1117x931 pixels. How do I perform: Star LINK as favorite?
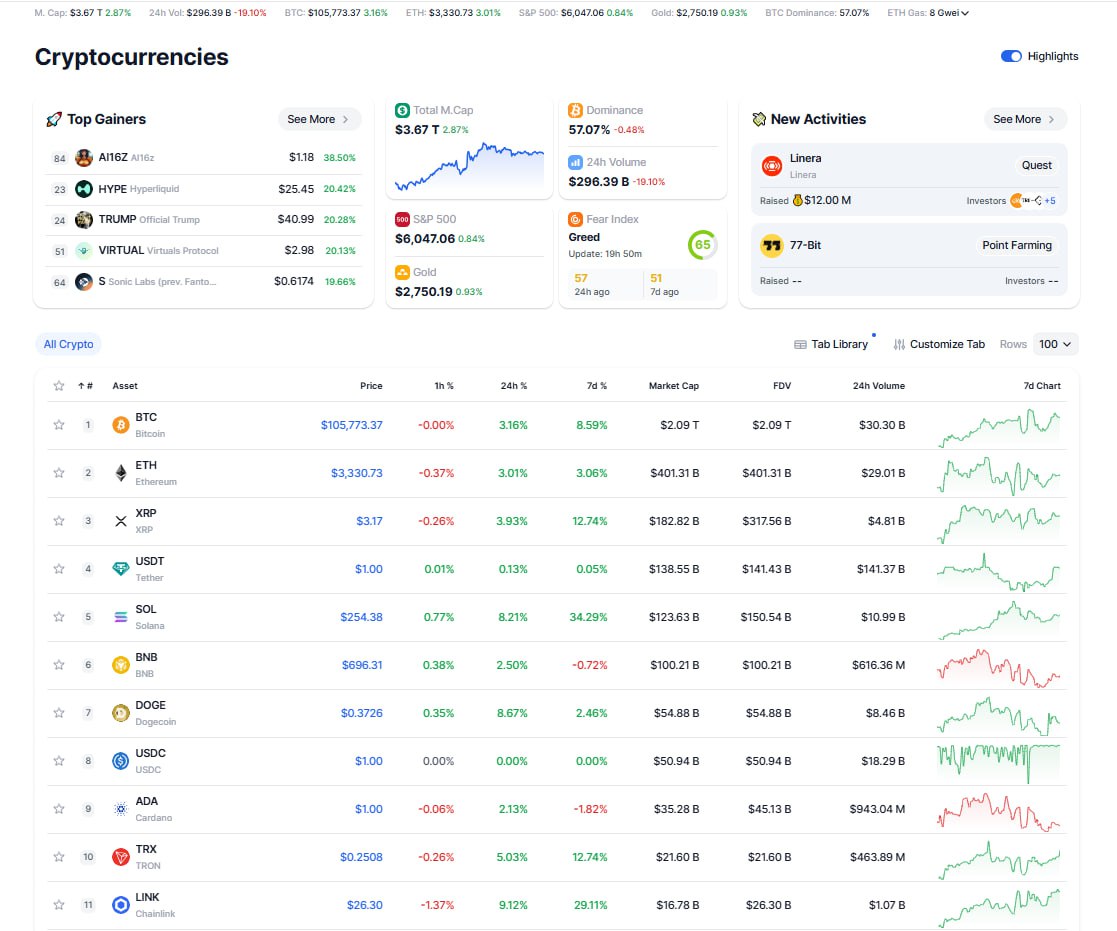point(59,905)
